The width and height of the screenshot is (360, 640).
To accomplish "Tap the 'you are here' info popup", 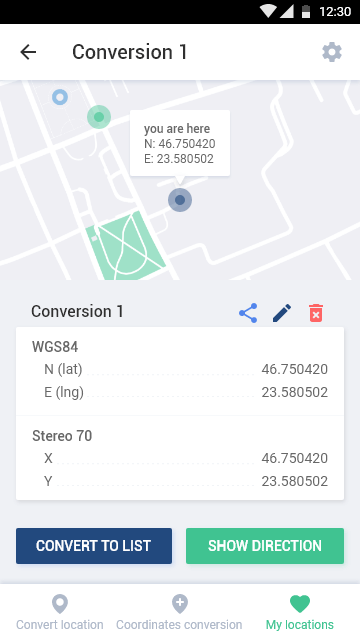I will tap(180, 143).
